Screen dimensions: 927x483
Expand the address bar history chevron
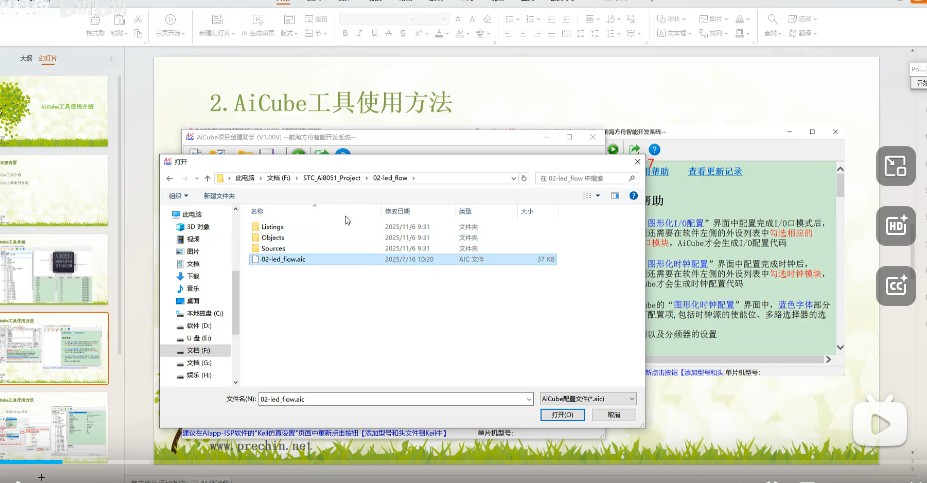(513, 178)
